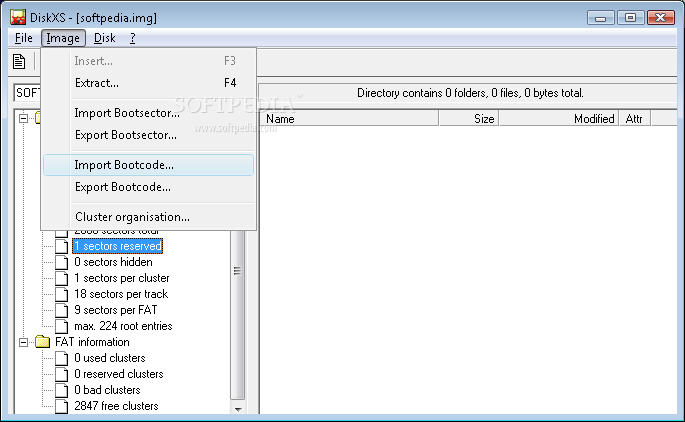
Task: Minimize the DiskXS window
Action: pyautogui.click(x=601, y=18)
